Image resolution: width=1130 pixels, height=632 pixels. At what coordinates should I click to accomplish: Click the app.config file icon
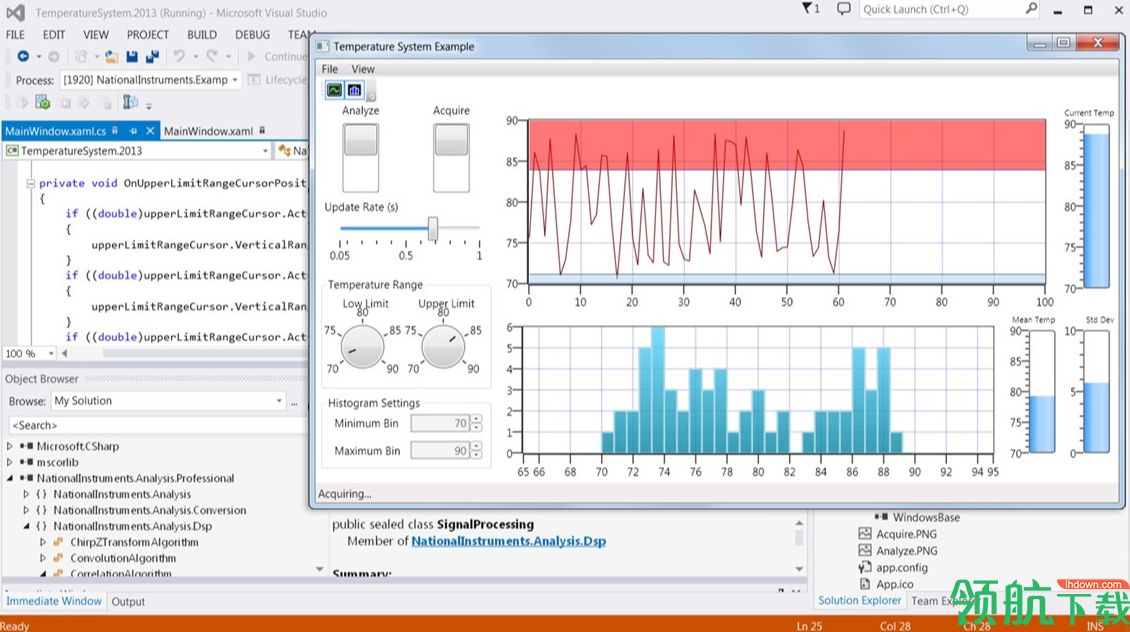point(865,567)
